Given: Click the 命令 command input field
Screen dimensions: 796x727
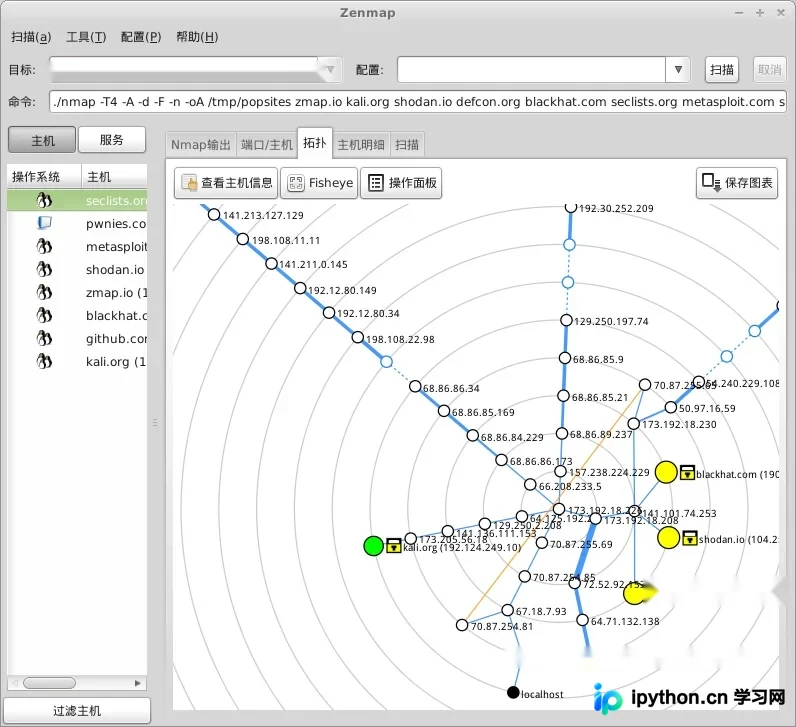Looking at the screenshot, I should click(x=418, y=102).
